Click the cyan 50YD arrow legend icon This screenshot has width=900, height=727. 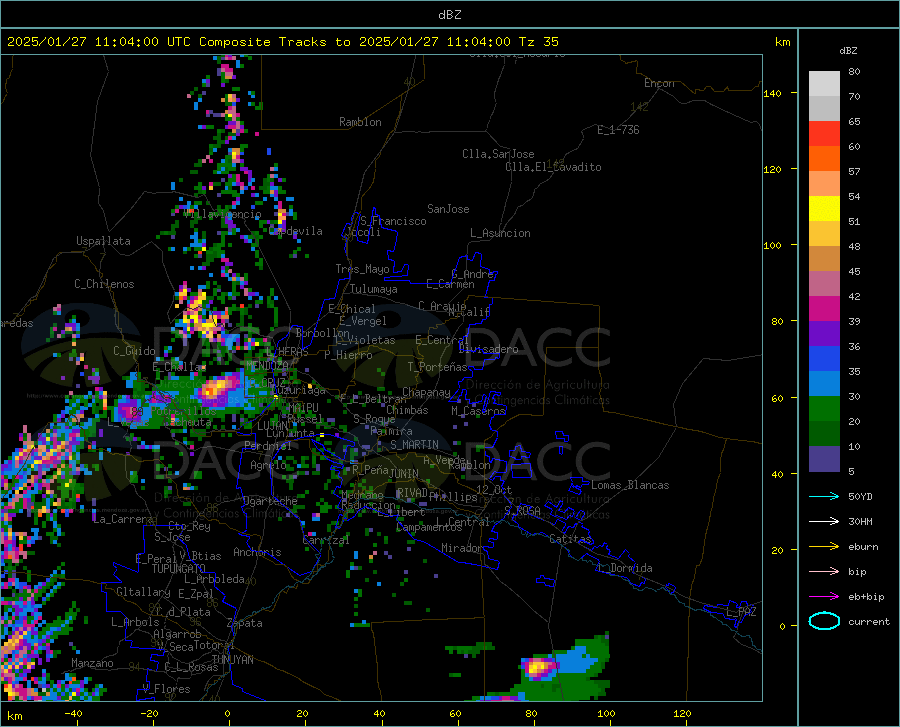click(824, 496)
